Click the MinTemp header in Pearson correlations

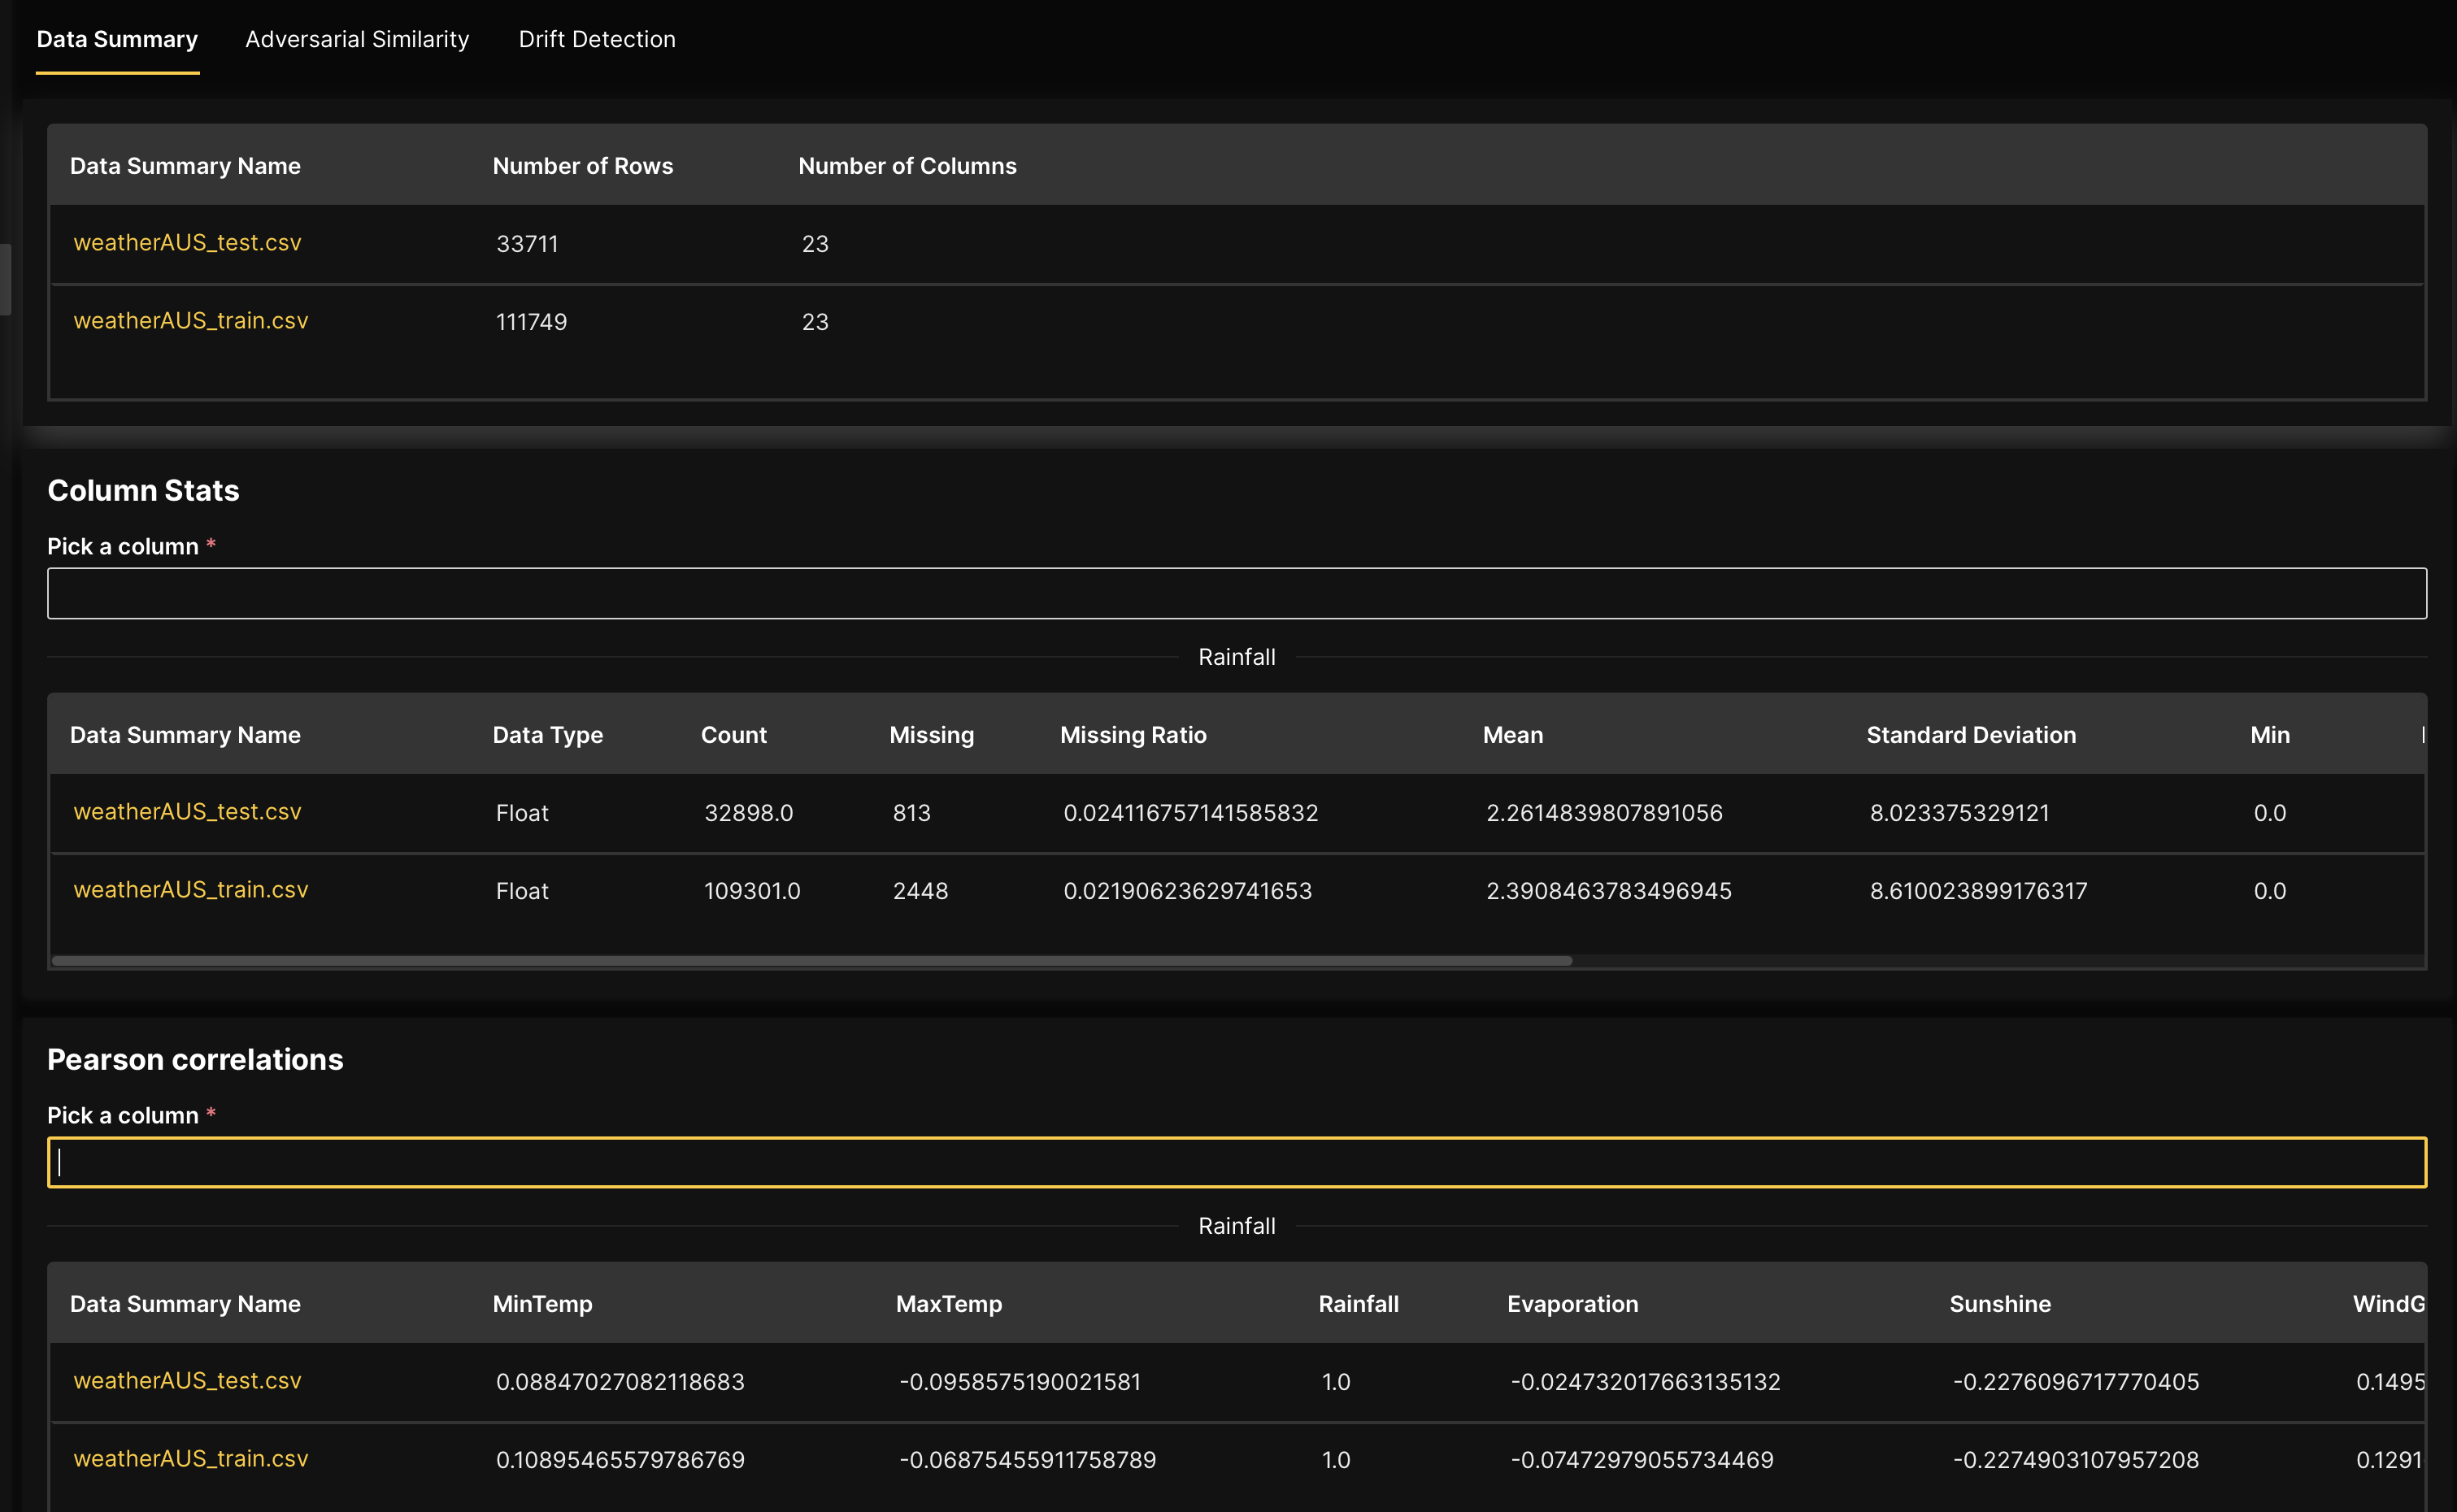[x=542, y=1304]
